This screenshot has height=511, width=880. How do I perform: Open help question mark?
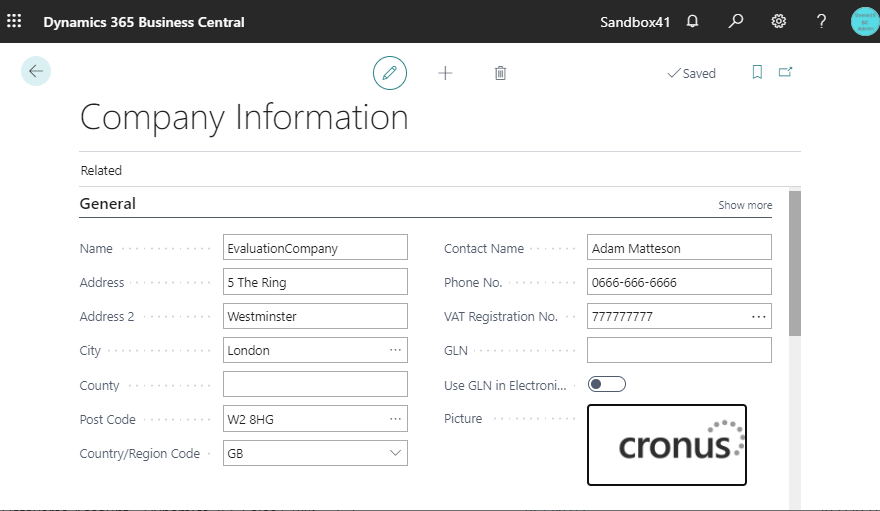821,21
